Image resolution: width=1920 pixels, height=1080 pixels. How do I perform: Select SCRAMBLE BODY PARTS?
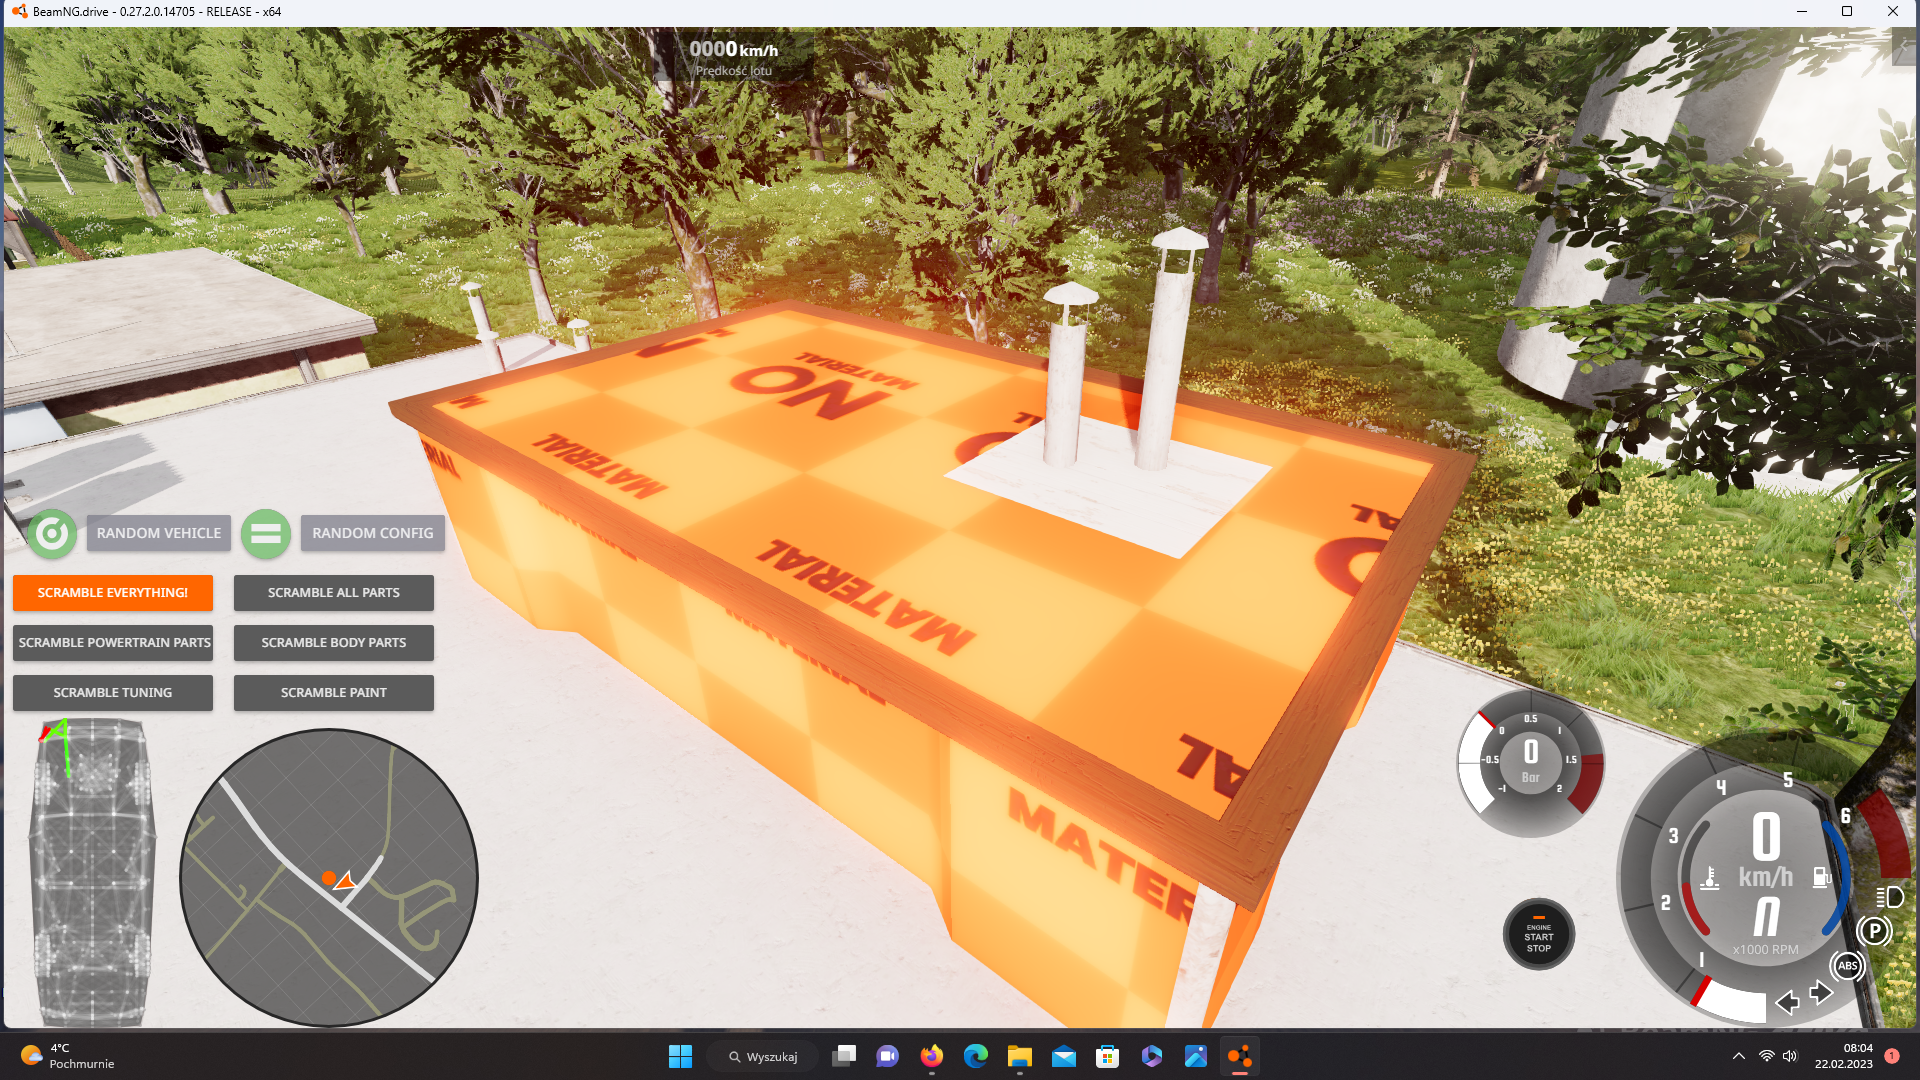(333, 643)
